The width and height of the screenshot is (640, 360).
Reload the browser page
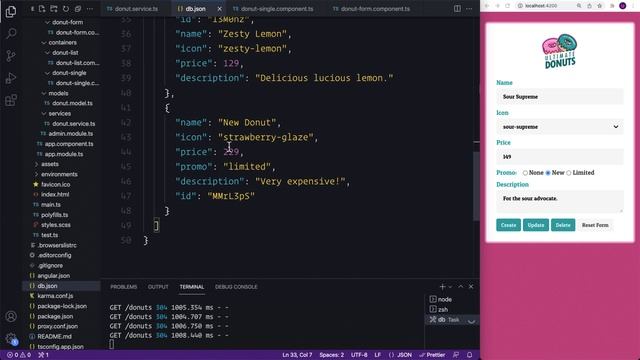[507, 6]
